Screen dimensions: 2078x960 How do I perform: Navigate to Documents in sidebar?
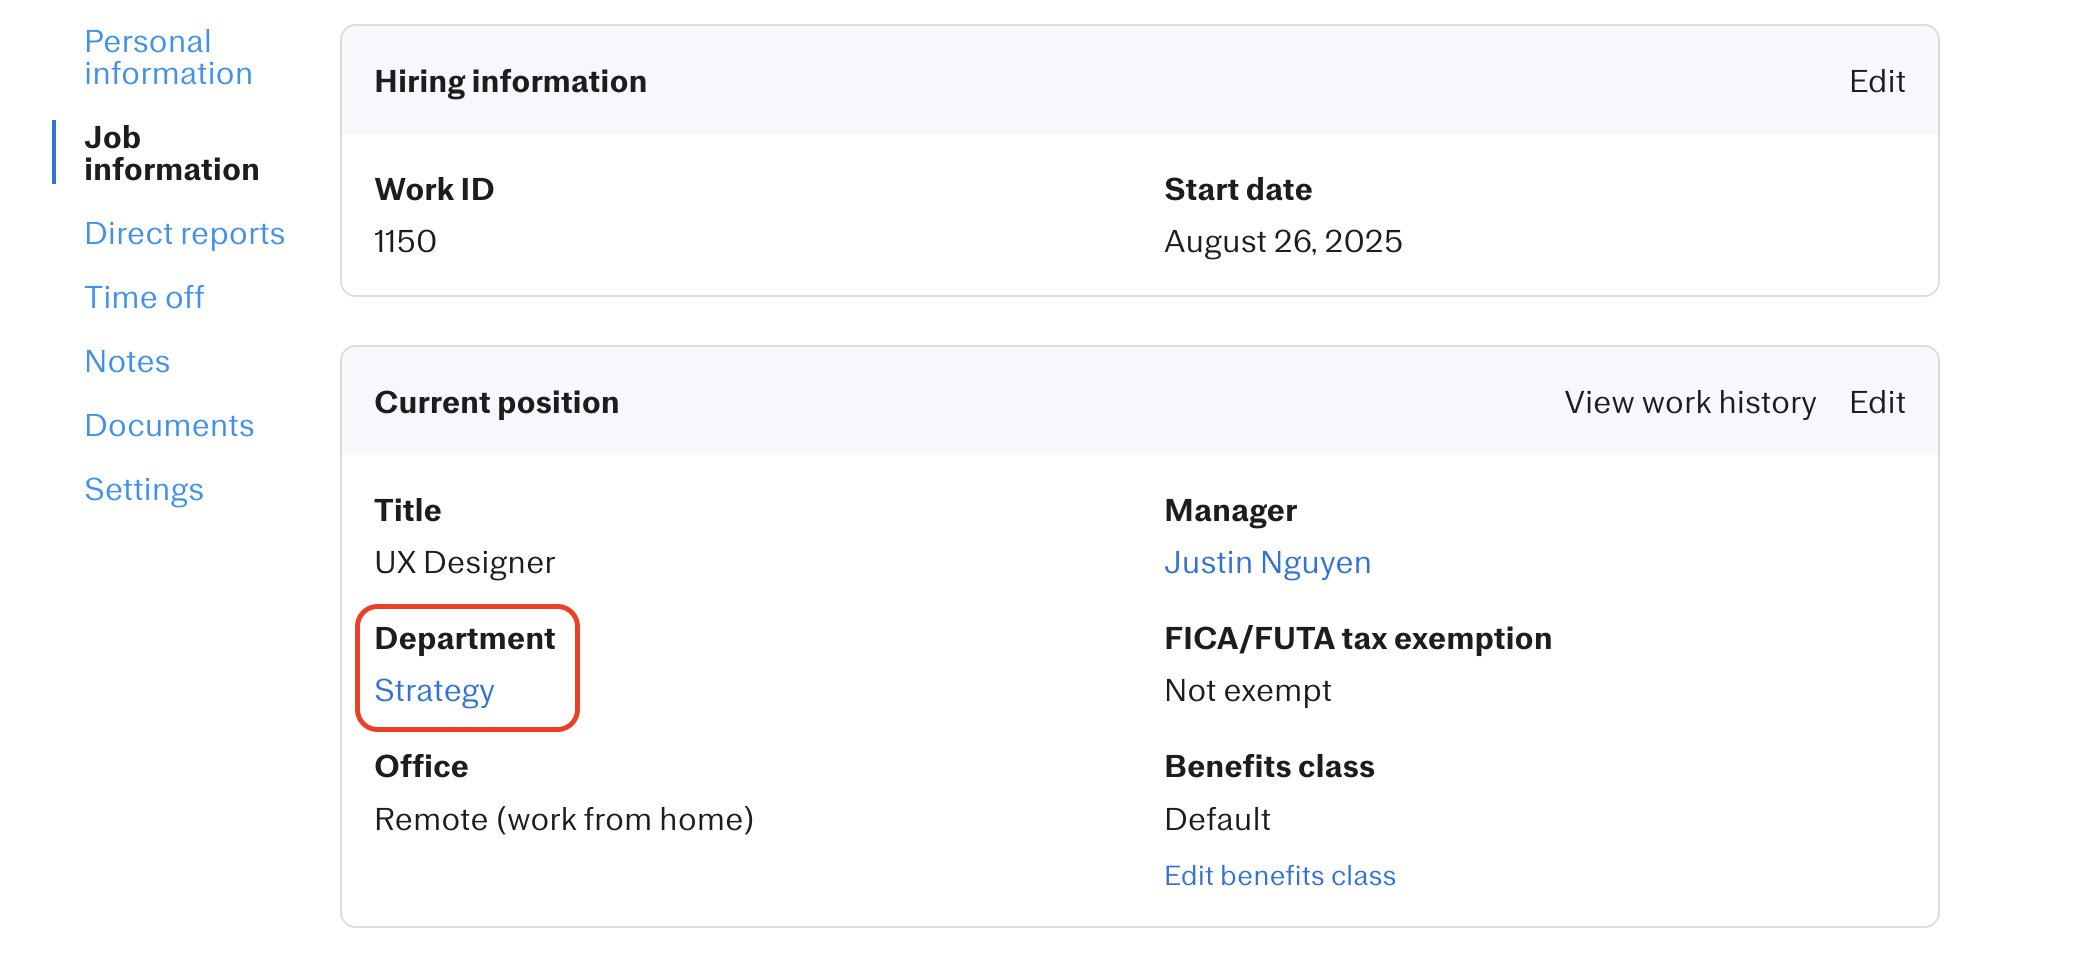tap(169, 426)
